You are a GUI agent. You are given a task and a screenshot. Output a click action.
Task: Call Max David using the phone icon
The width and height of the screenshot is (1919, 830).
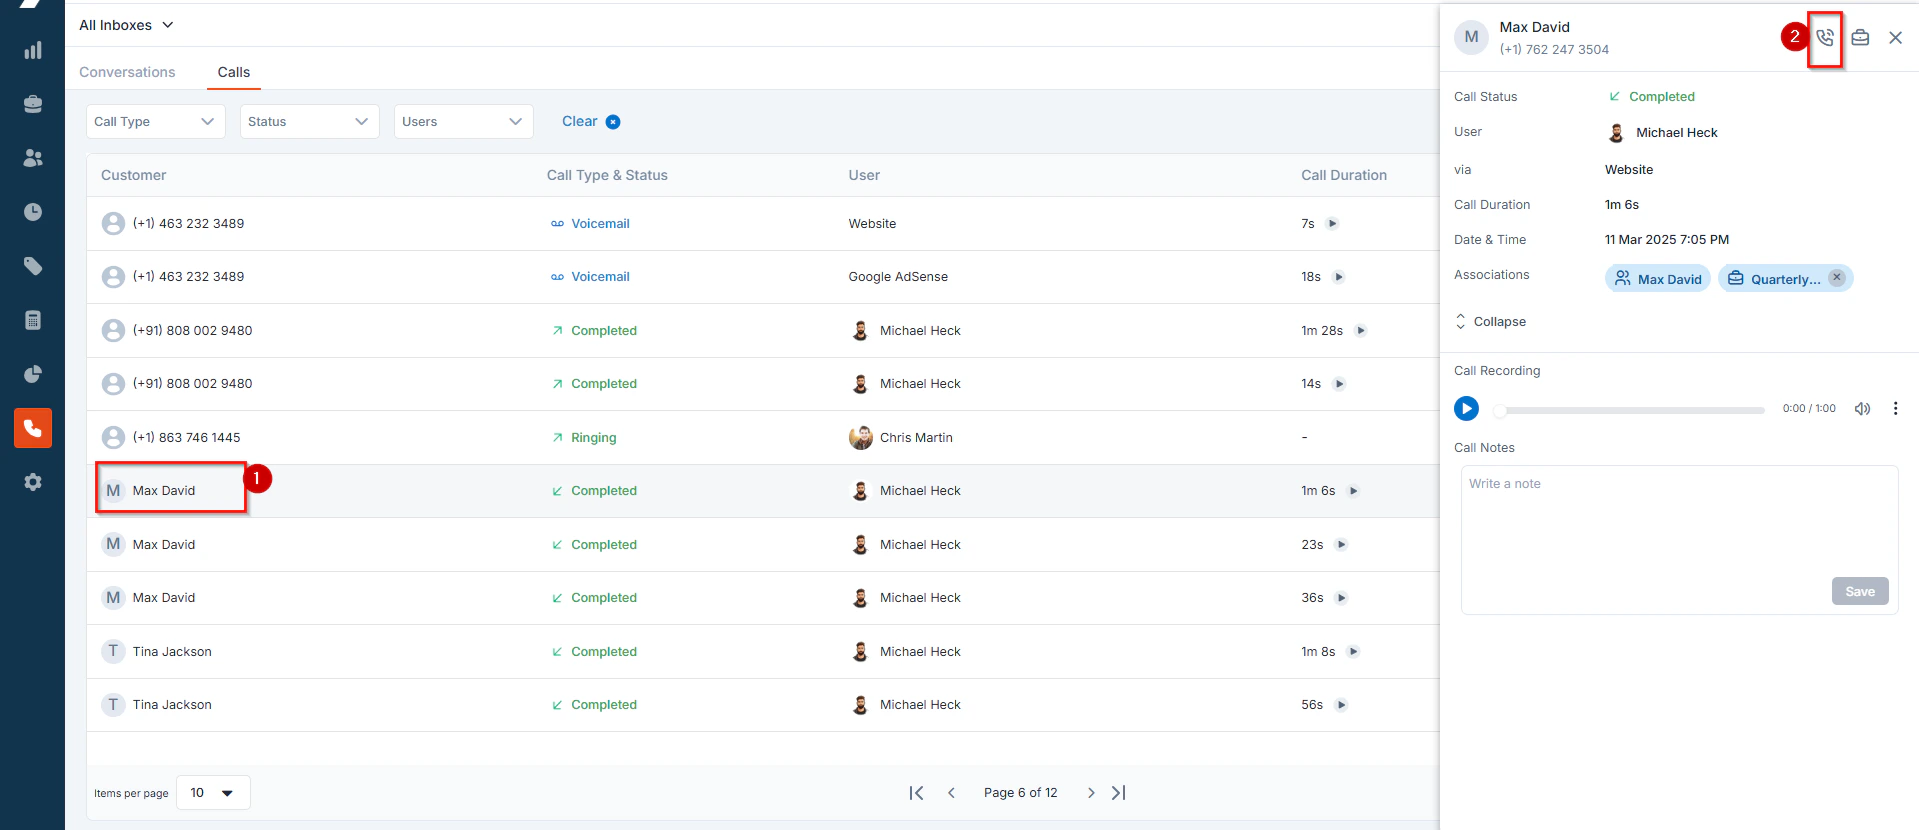1825,38
